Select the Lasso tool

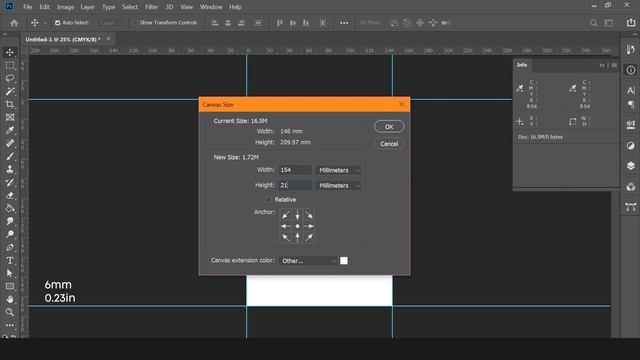click(x=10, y=78)
